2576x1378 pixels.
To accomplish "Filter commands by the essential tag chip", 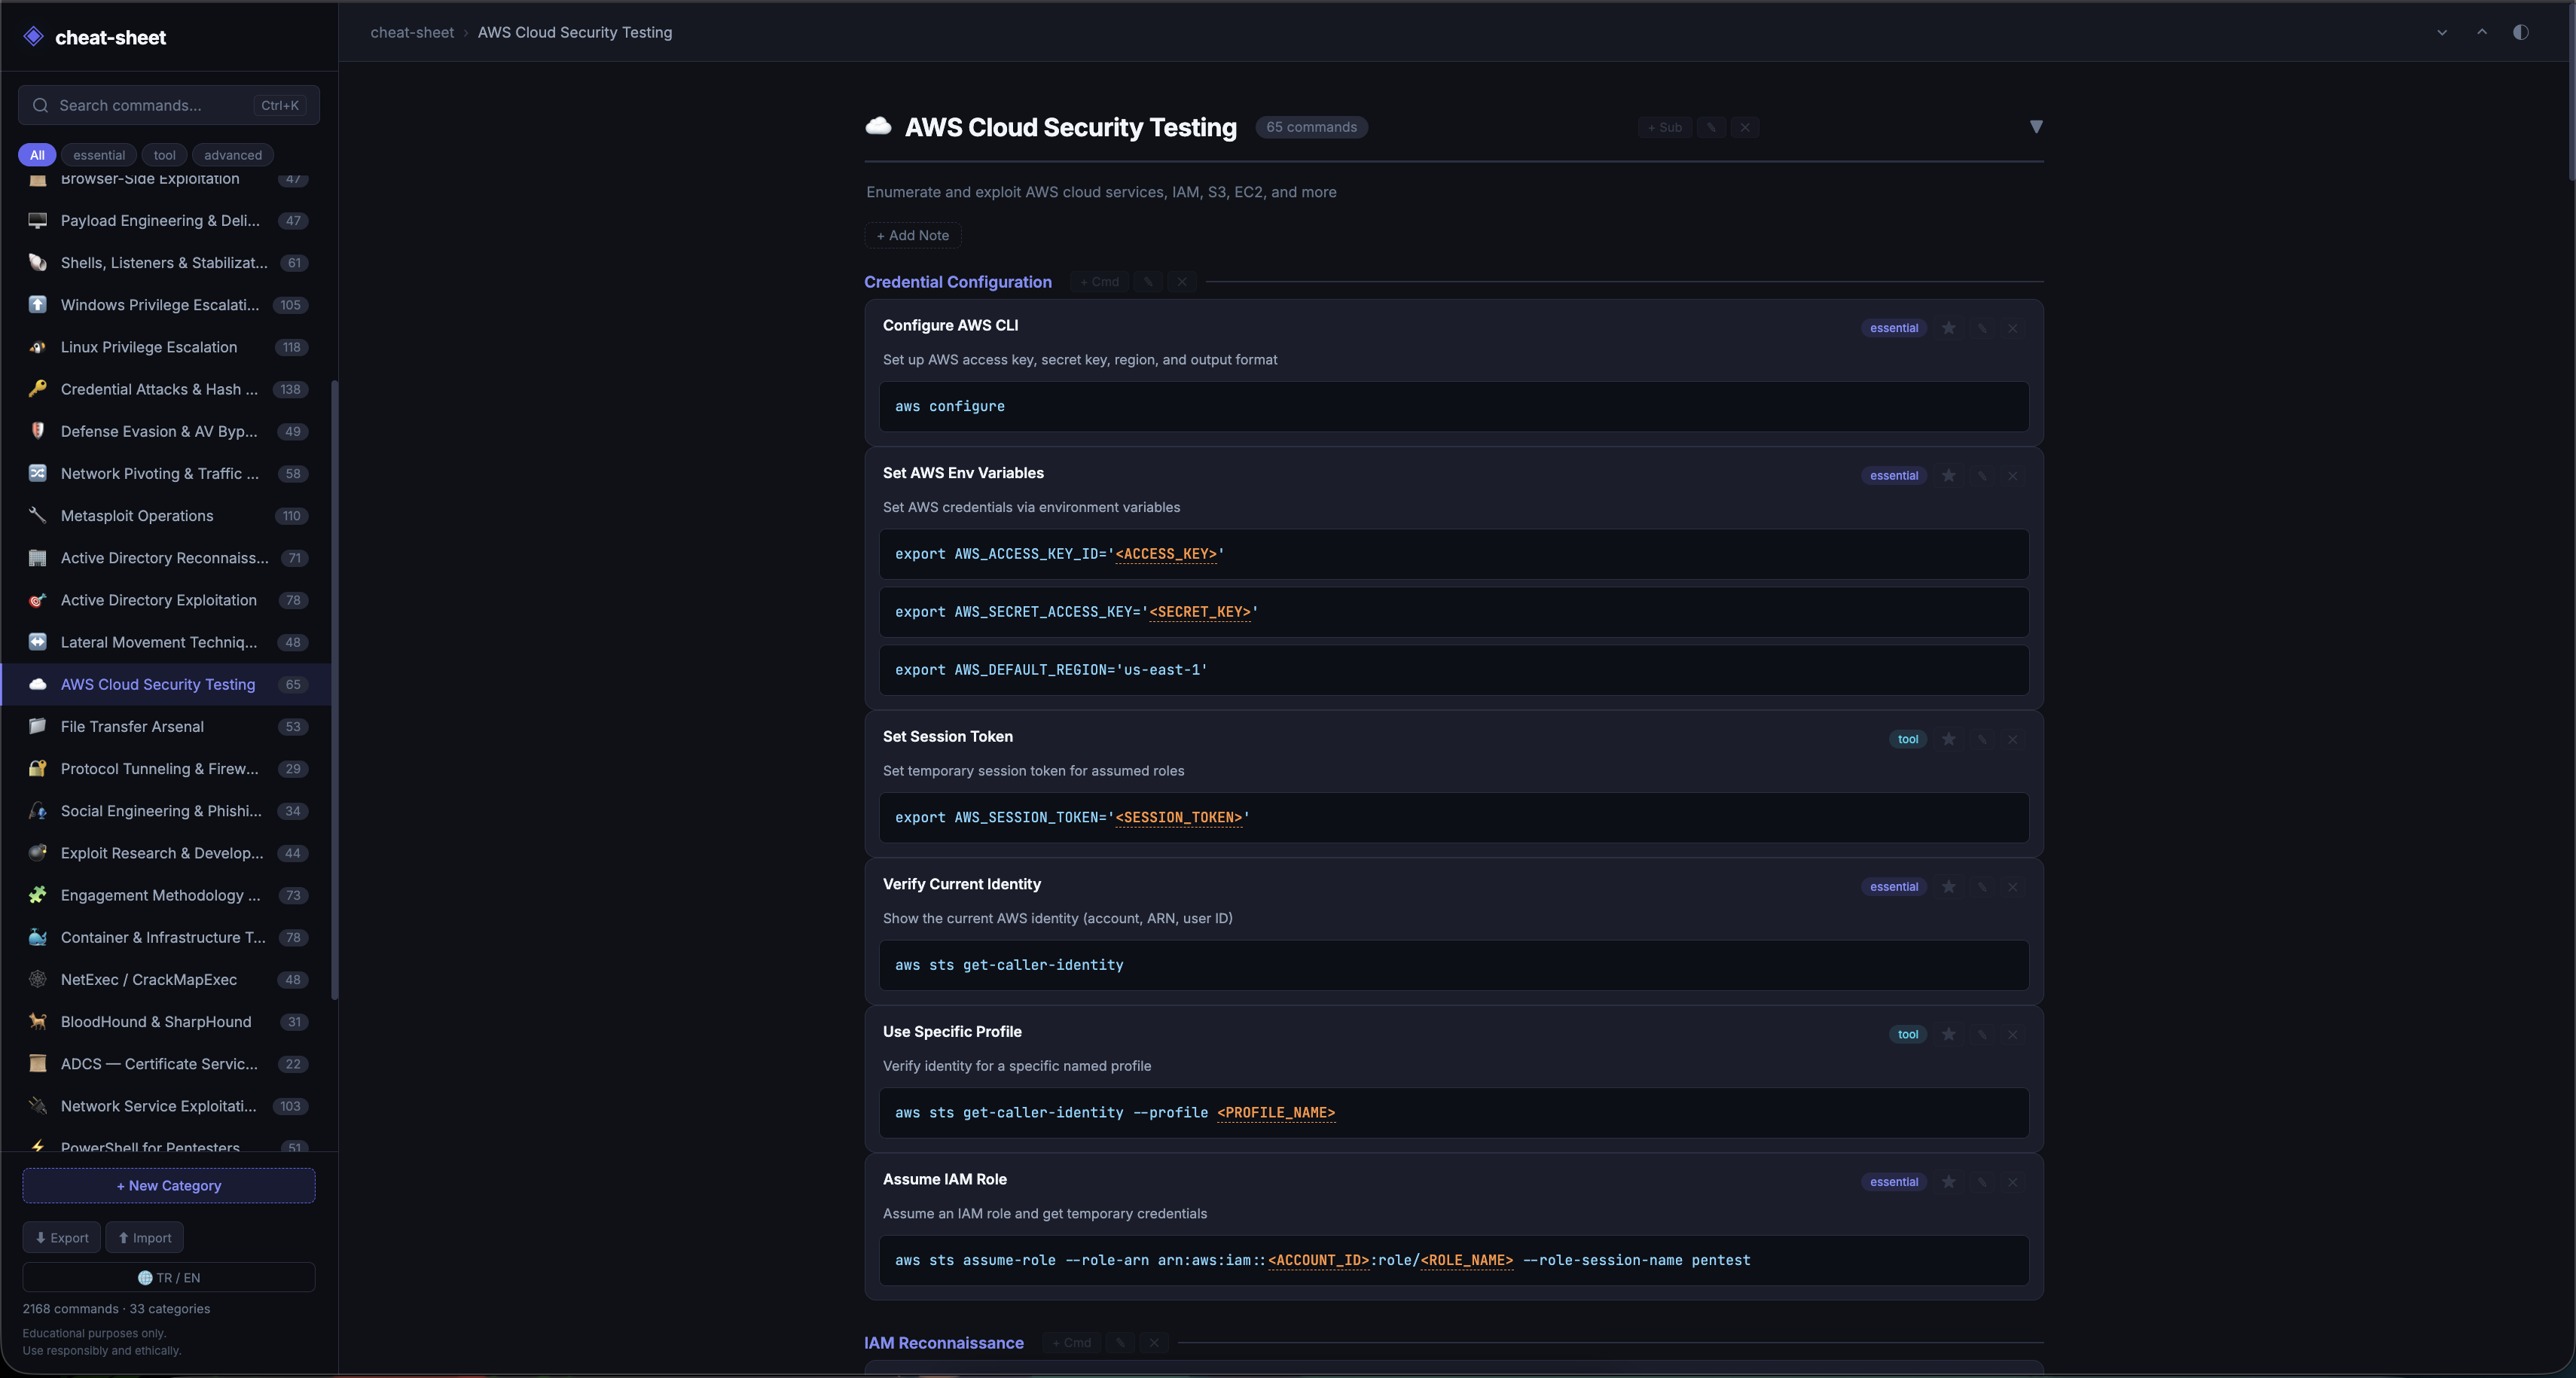I will coord(99,155).
